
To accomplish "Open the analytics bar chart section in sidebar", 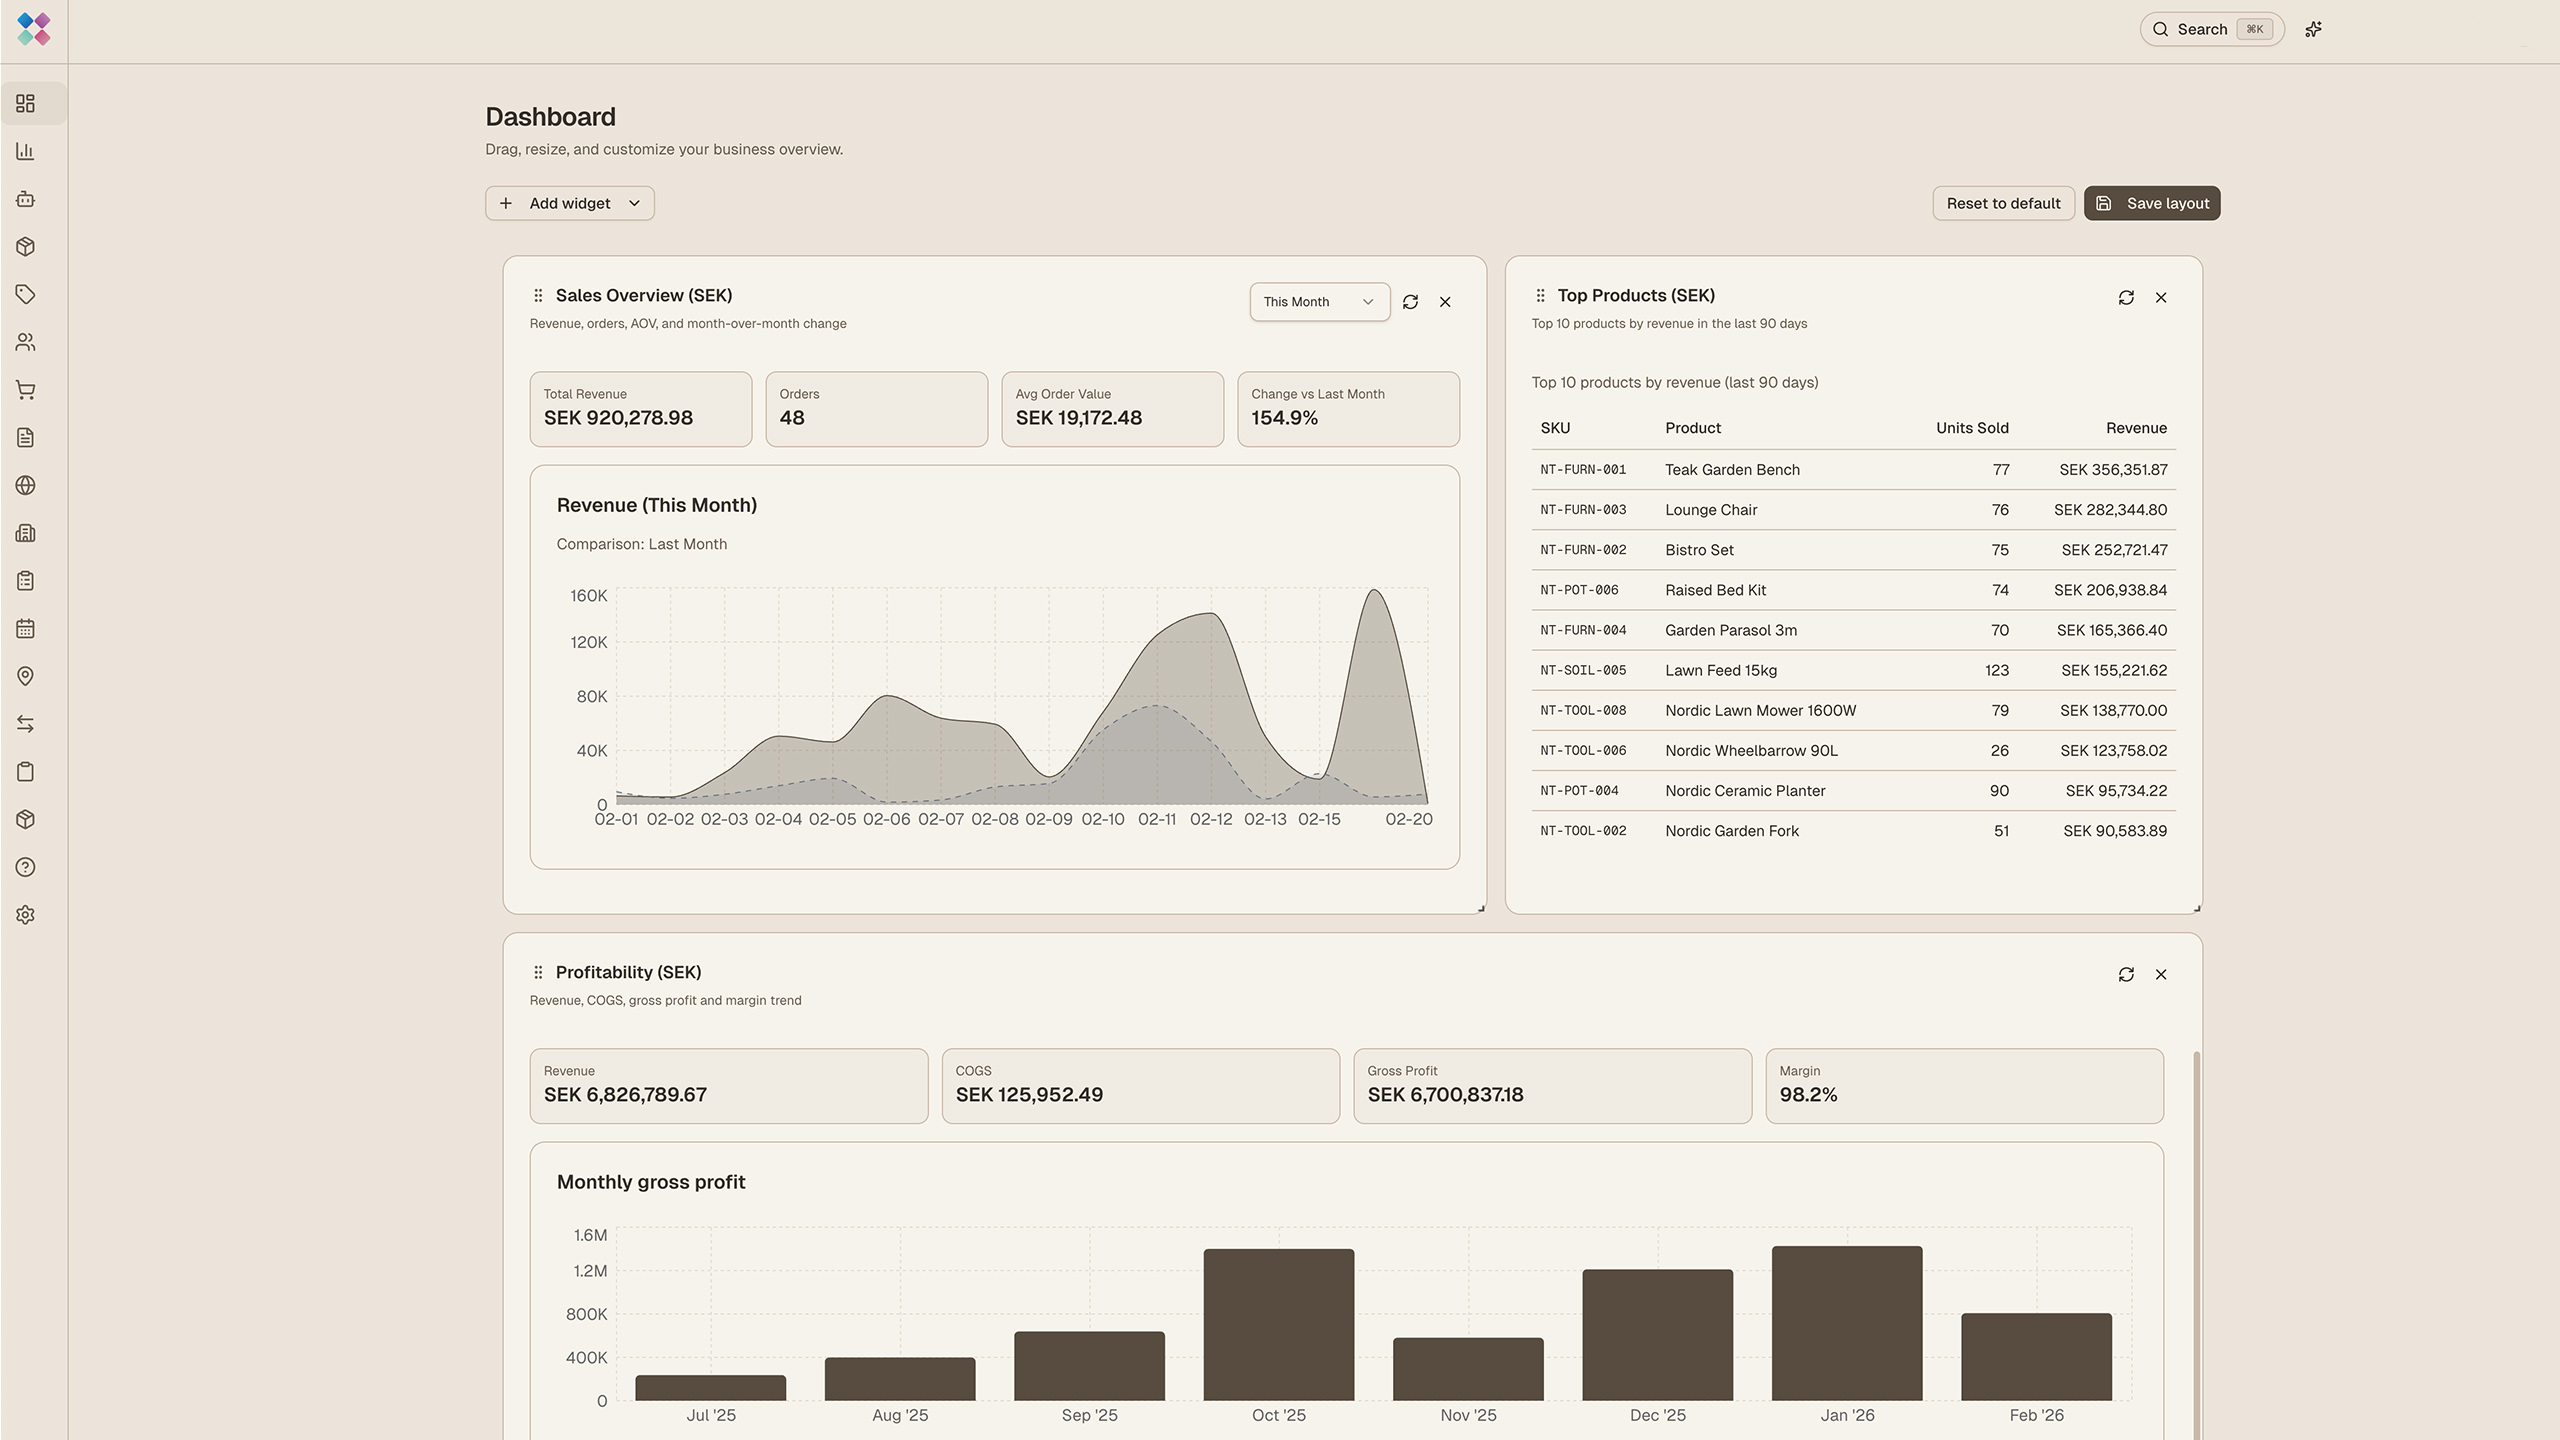I will tap(25, 151).
